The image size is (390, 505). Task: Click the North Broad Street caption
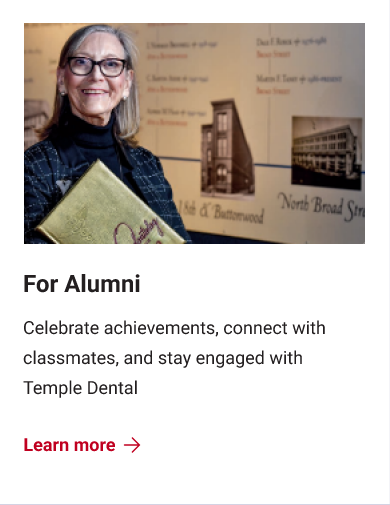point(321,206)
